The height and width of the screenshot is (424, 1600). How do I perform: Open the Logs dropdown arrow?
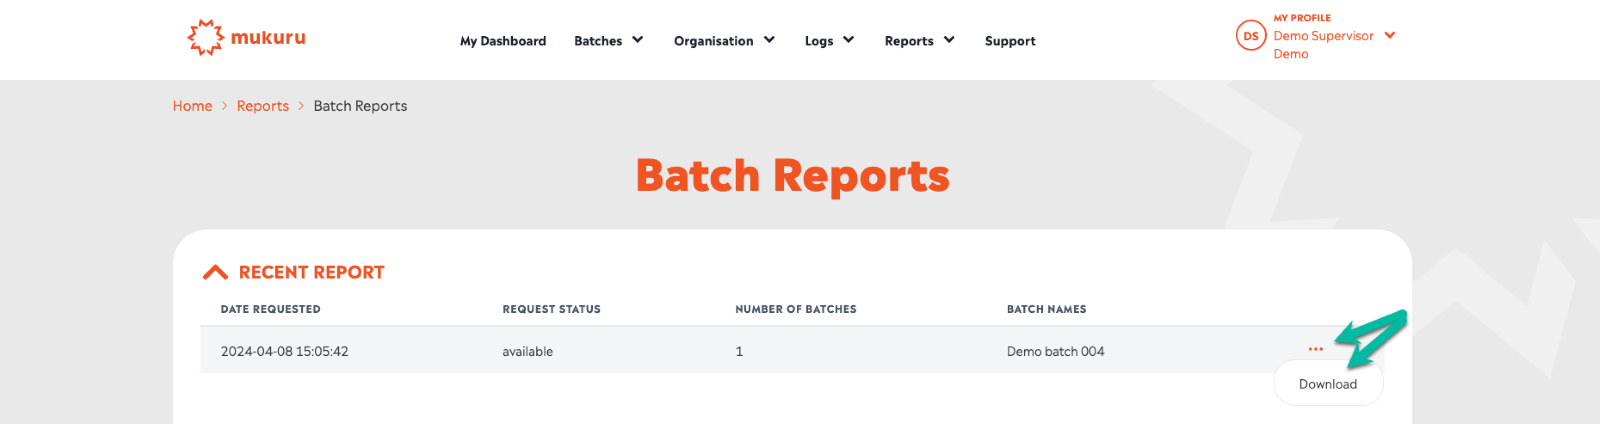[x=848, y=40]
